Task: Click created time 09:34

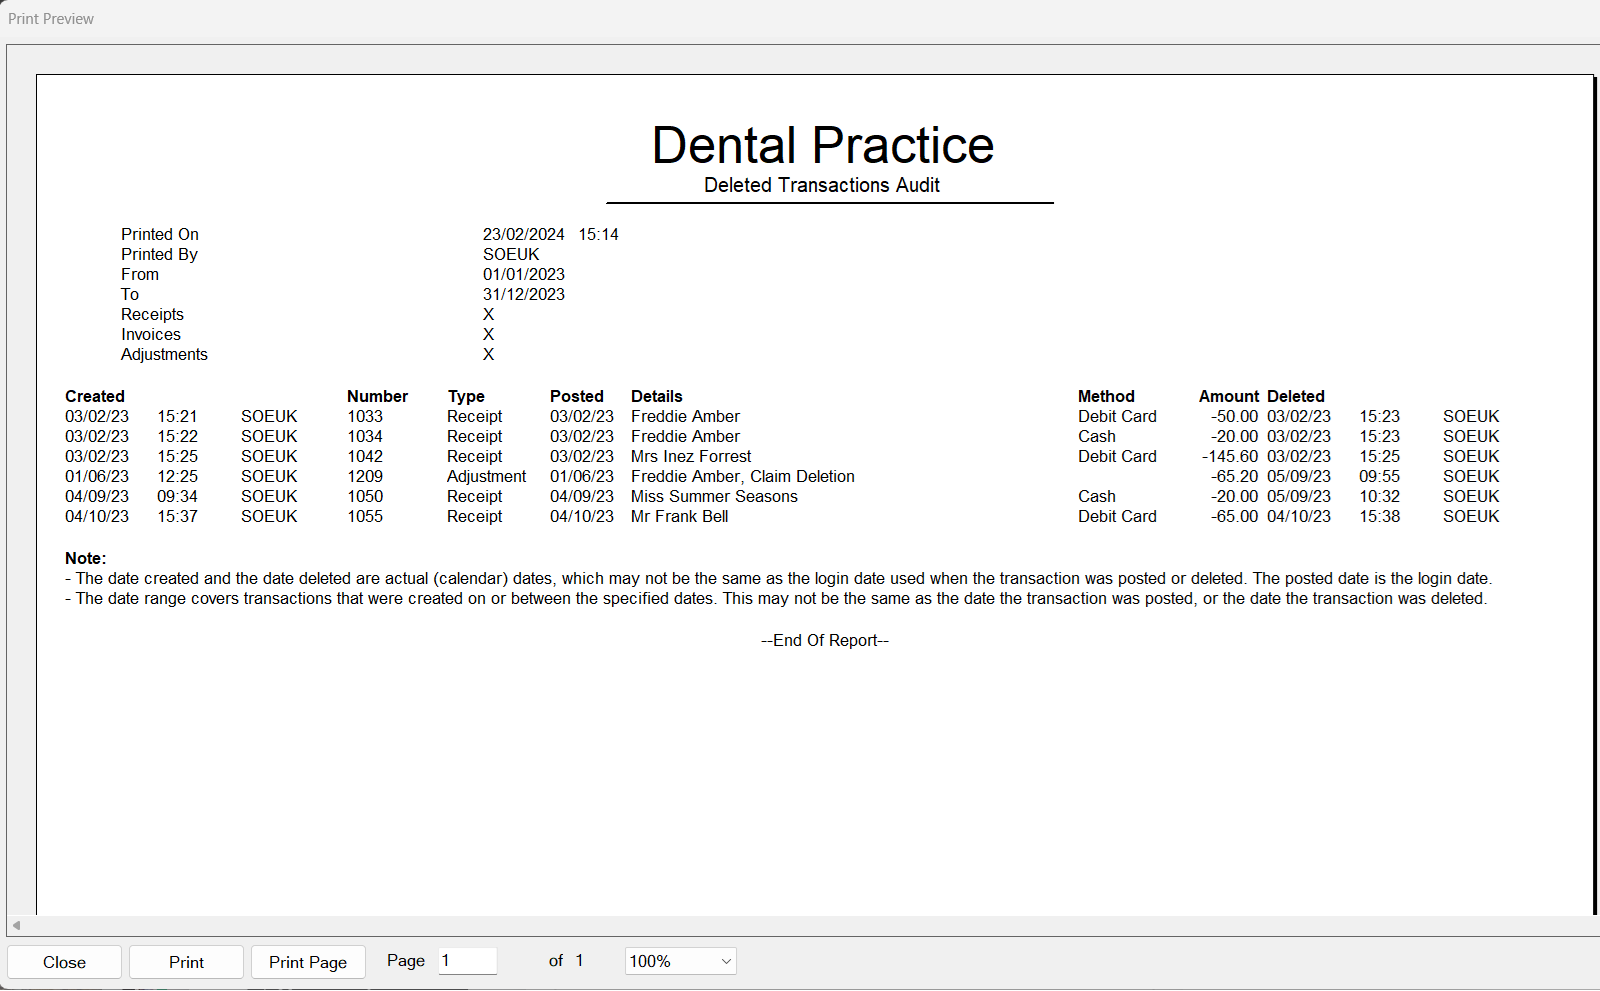Action: click(177, 496)
